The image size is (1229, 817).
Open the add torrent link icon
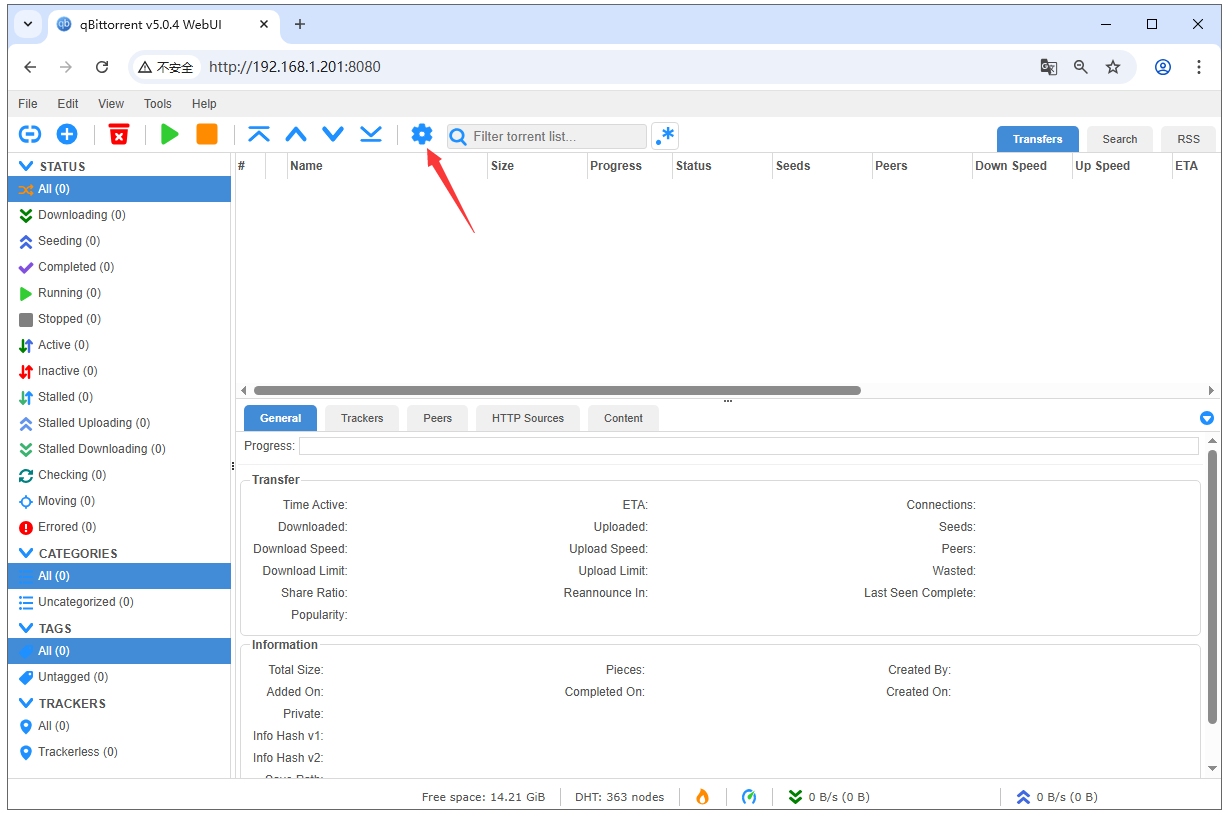(29, 135)
